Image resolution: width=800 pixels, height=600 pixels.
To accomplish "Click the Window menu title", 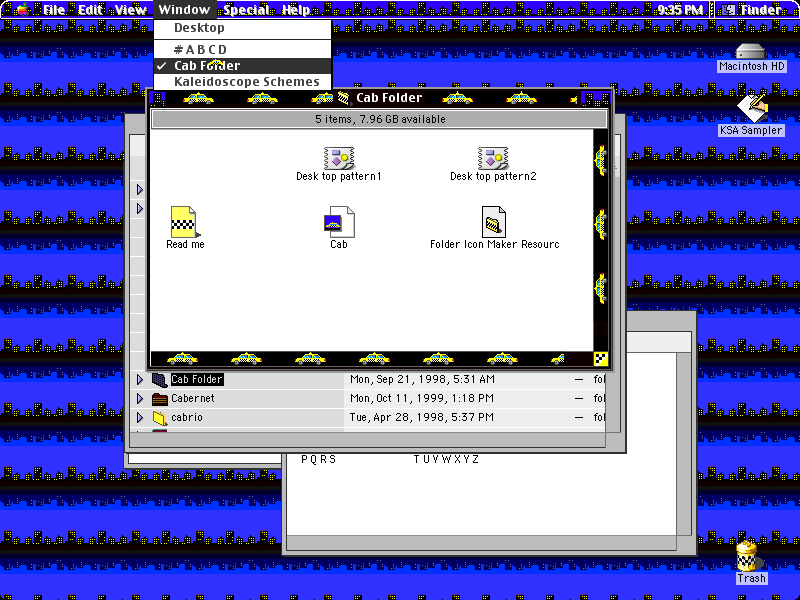I will tap(184, 10).
